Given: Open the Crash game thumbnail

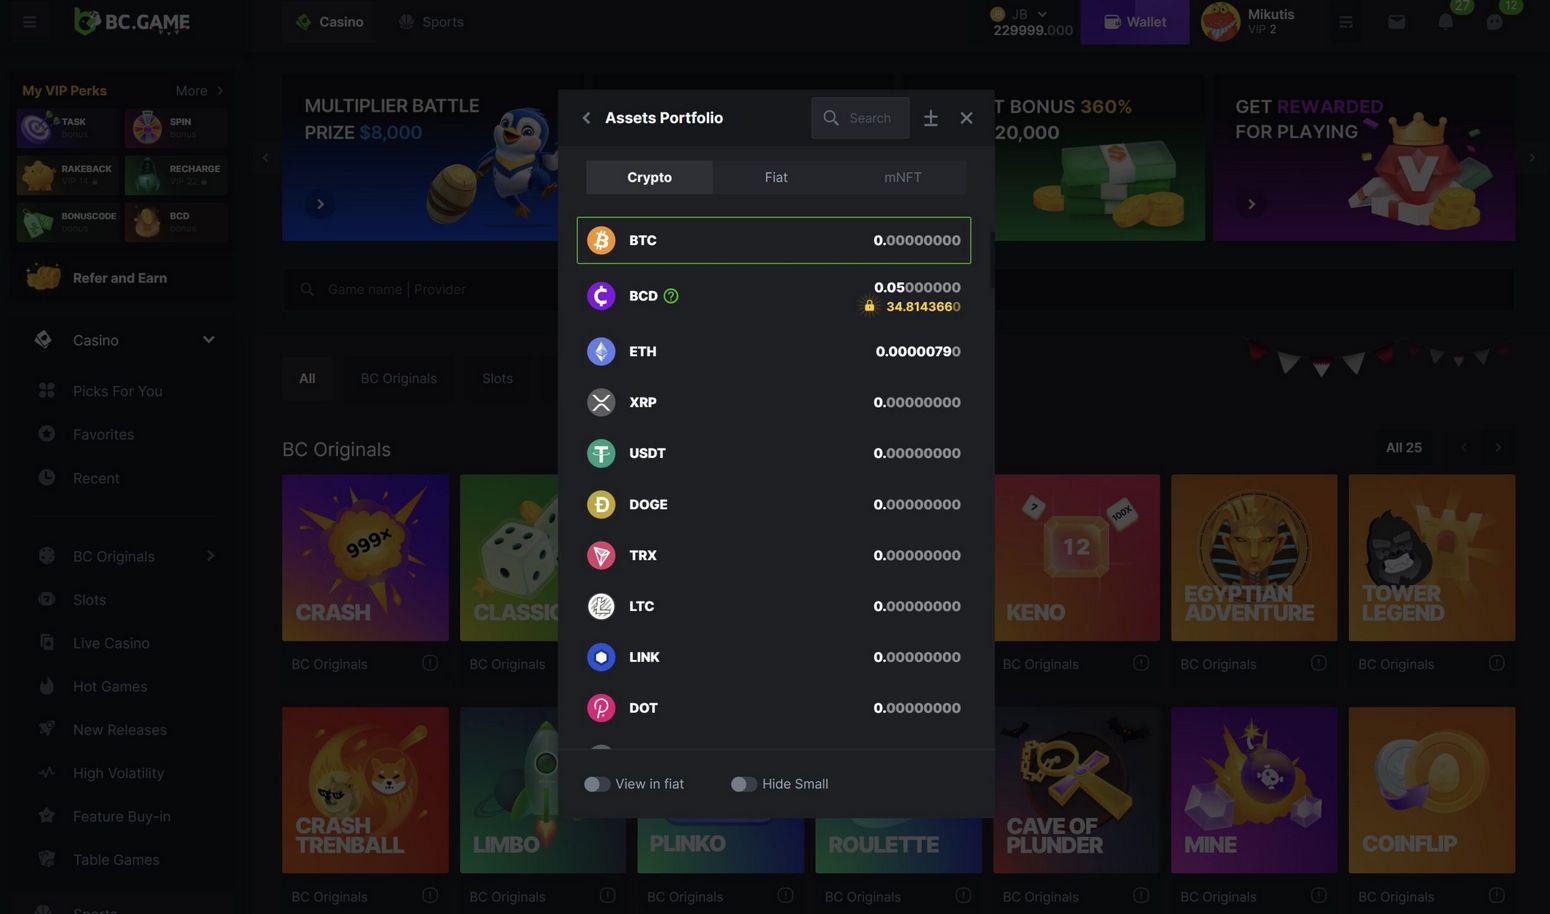Looking at the screenshot, I should pos(365,558).
